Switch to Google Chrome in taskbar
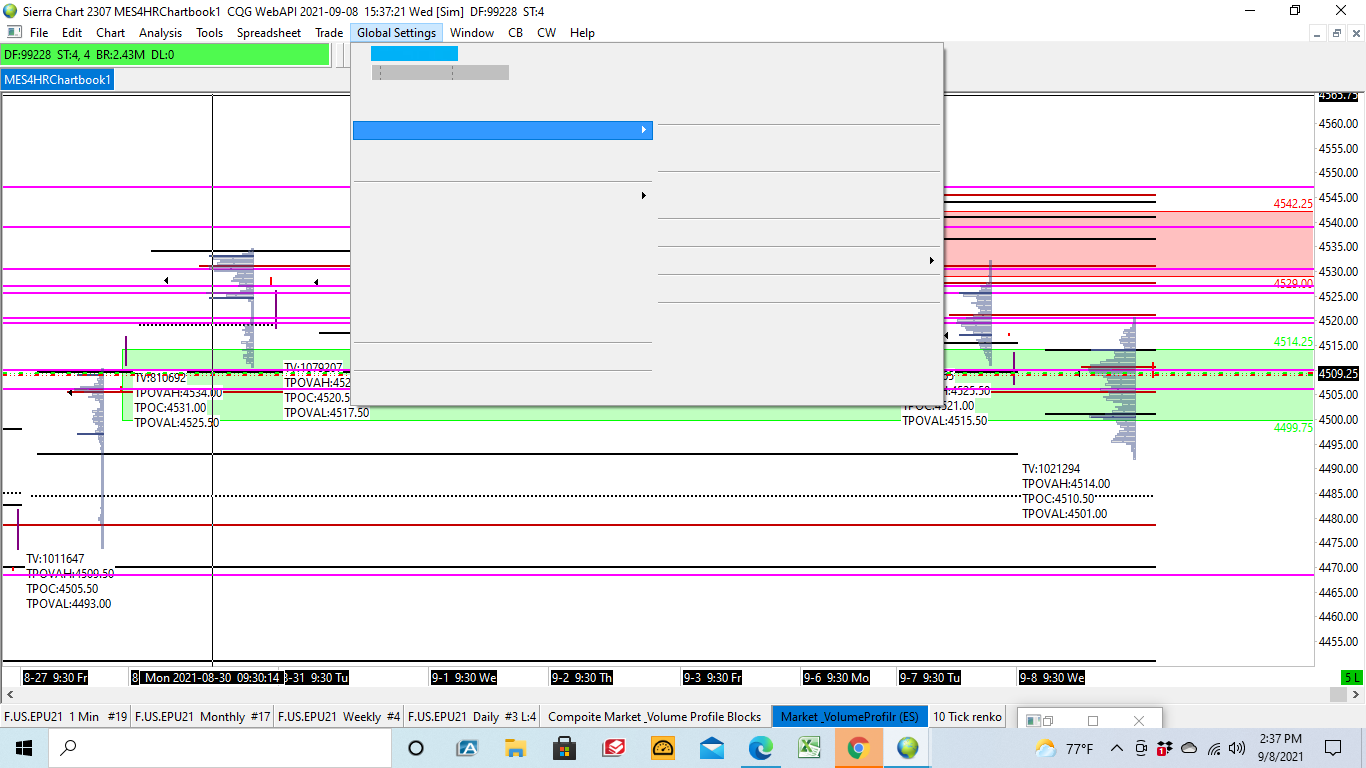 coord(858,747)
